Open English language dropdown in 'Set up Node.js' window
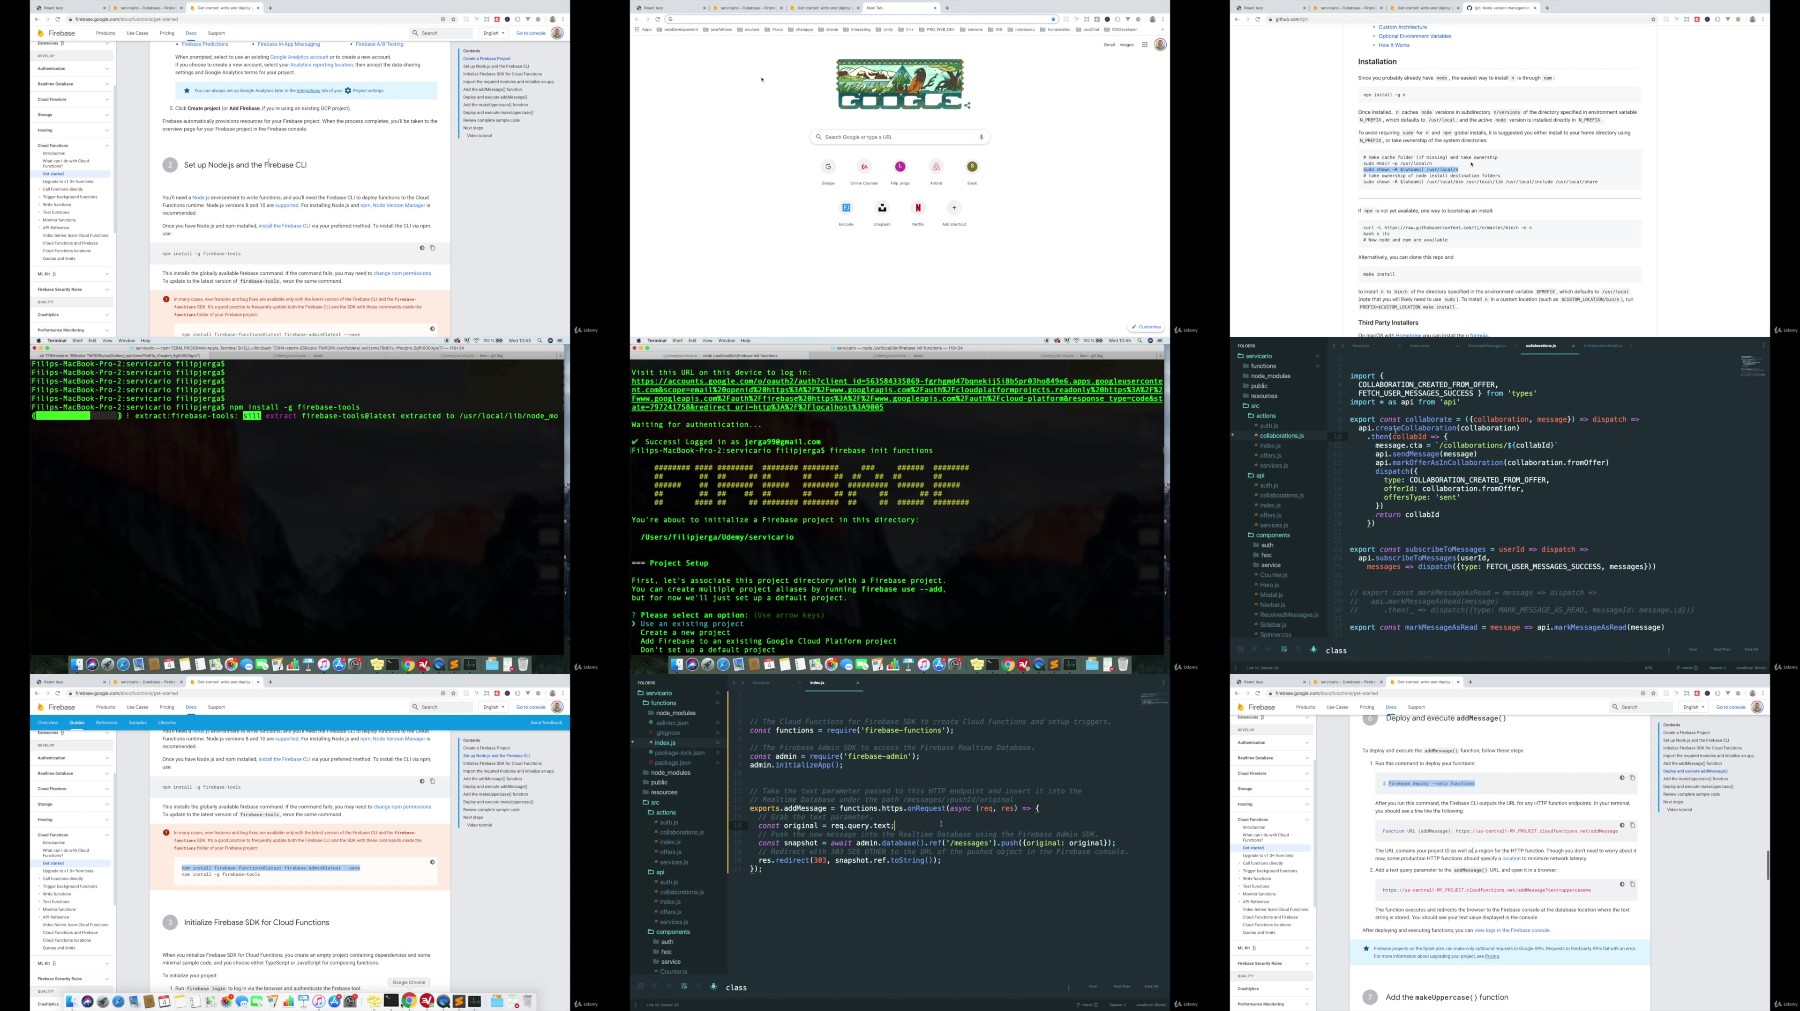Viewport: 1800px width, 1011px height. pos(492,33)
